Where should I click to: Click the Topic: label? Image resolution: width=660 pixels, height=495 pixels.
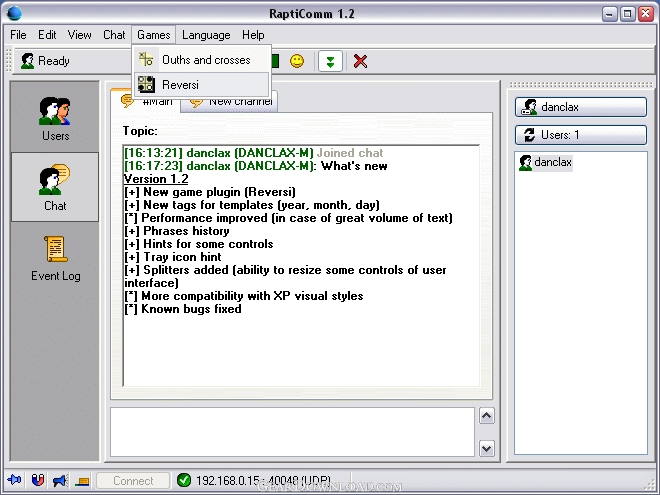pos(140,131)
